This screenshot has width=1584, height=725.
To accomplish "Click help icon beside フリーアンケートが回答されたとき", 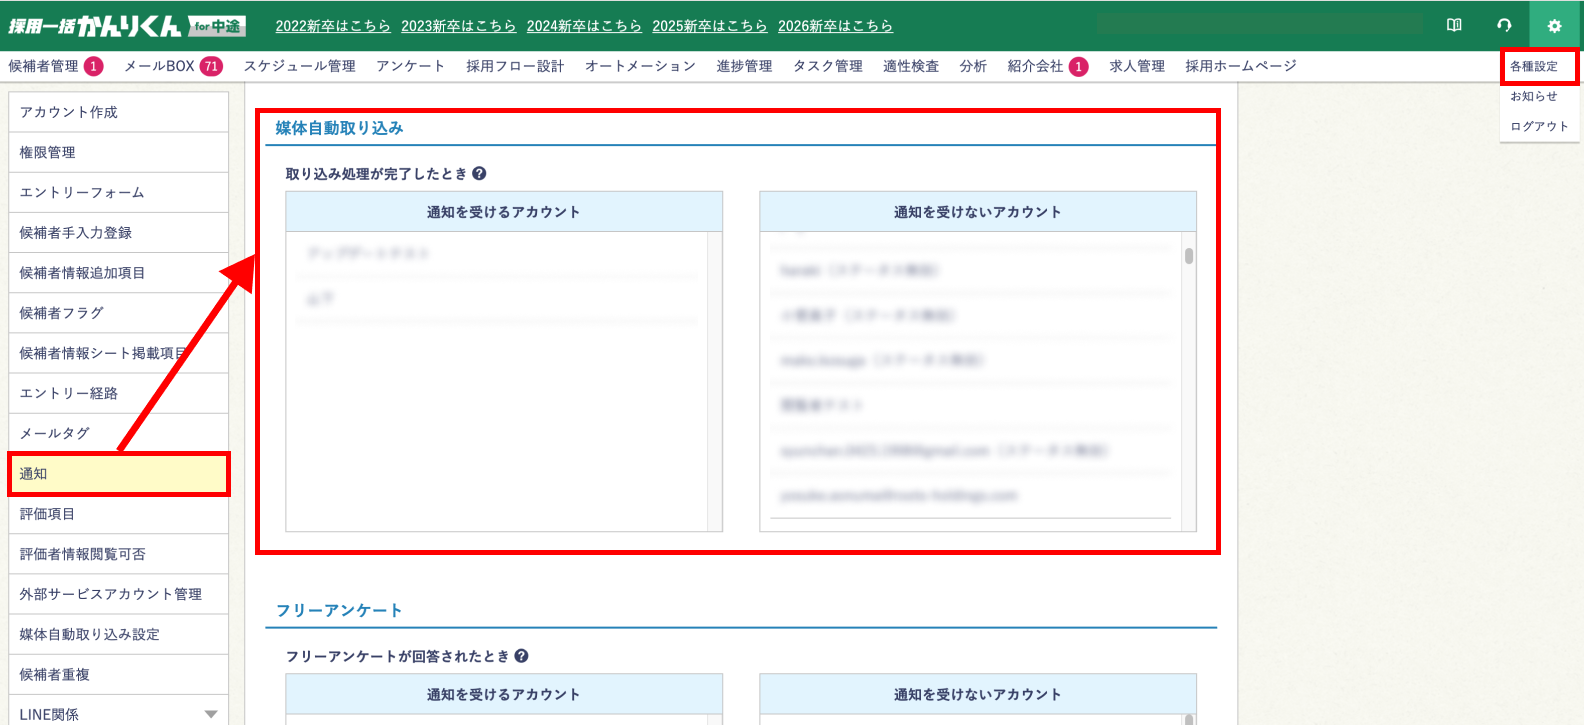I will click(521, 657).
